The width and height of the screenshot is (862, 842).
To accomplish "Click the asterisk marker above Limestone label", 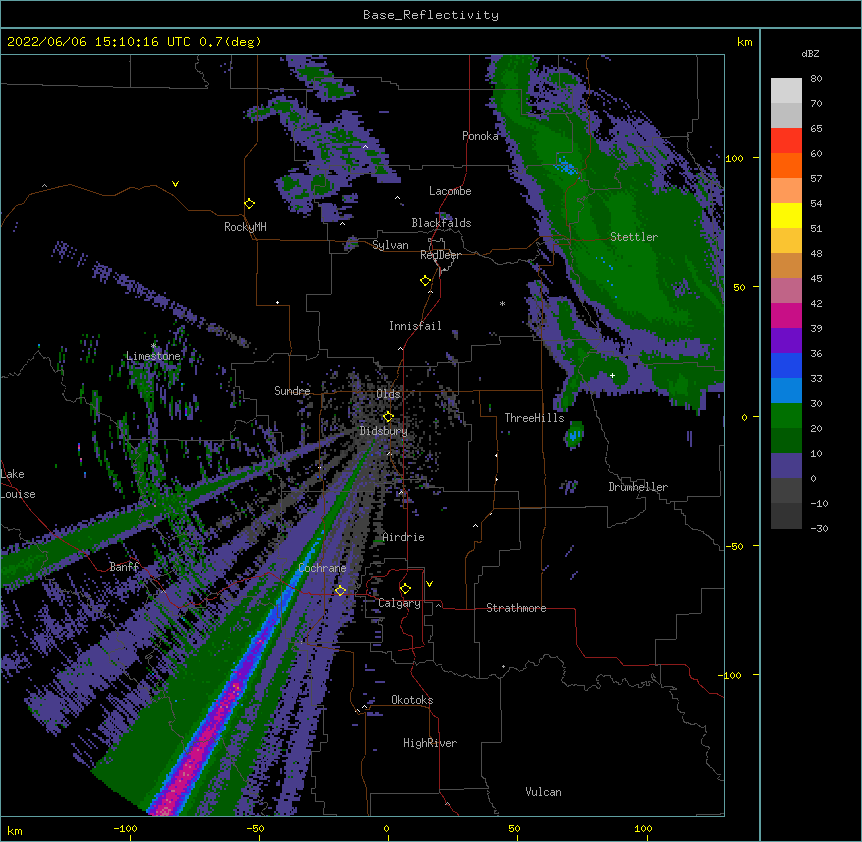I will [x=153, y=346].
